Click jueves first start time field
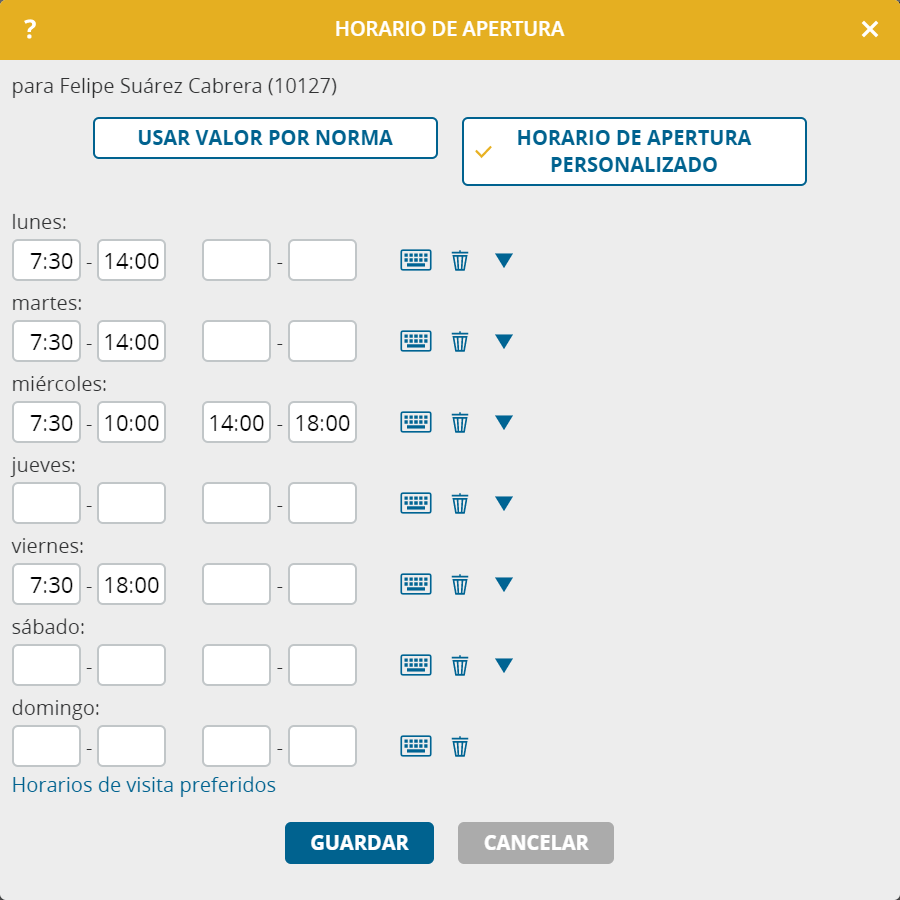 pos(46,503)
